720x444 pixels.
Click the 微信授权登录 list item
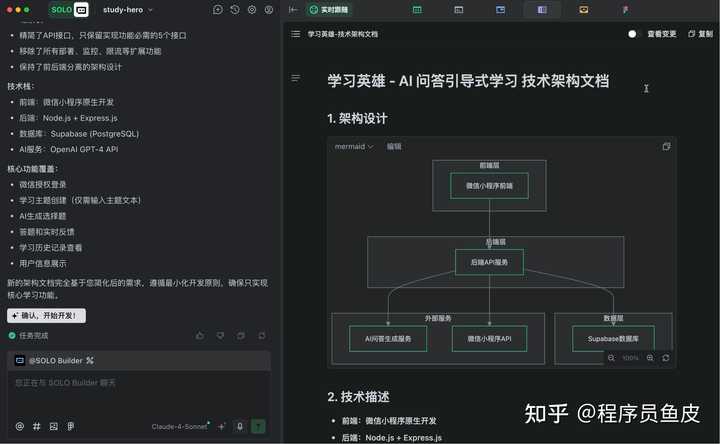(x=43, y=185)
